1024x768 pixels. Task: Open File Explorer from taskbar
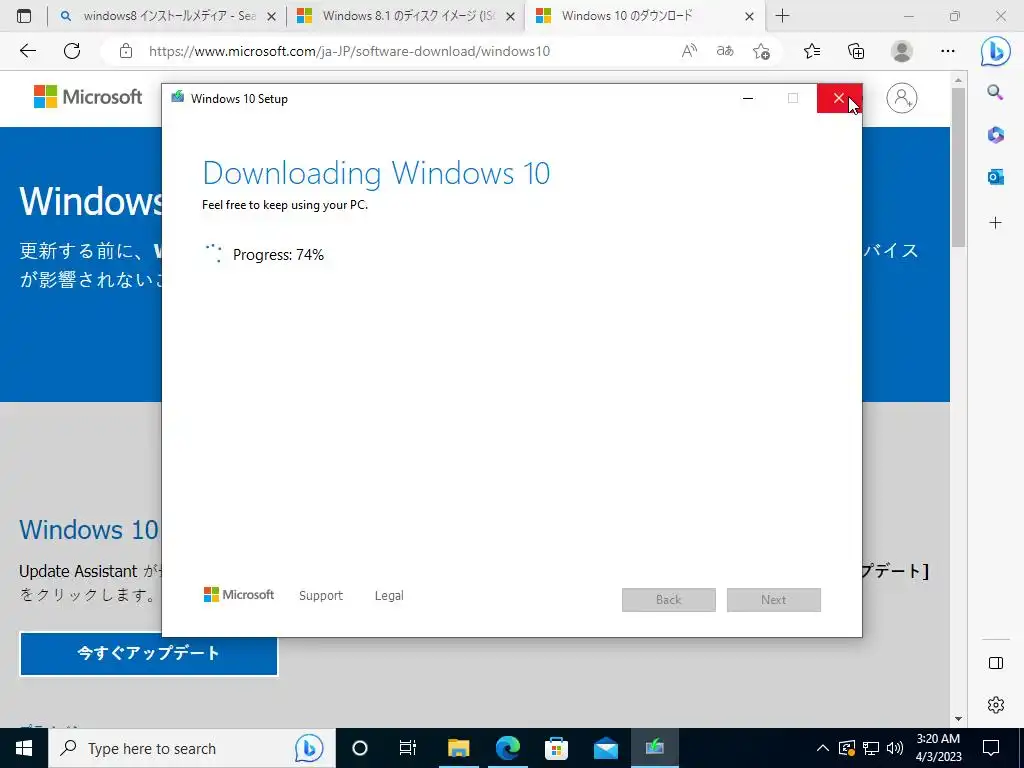[458, 748]
